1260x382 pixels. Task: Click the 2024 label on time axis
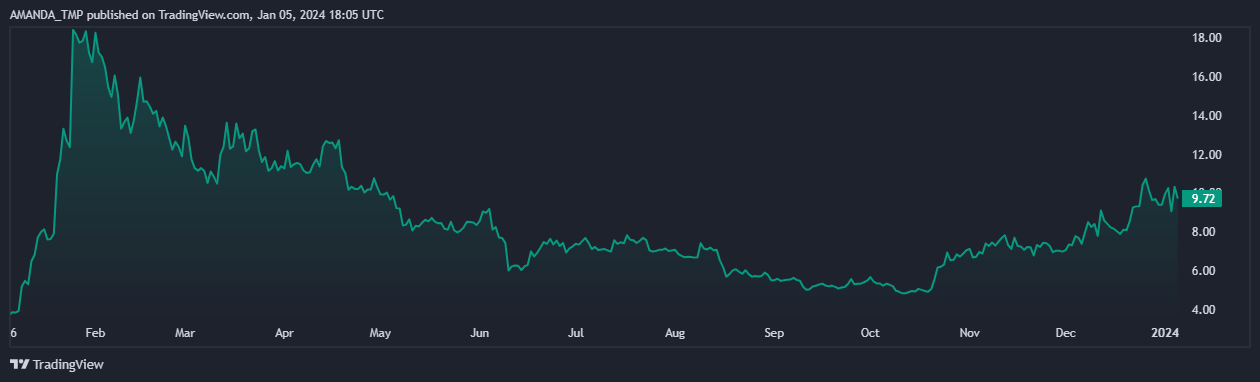point(1166,333)
